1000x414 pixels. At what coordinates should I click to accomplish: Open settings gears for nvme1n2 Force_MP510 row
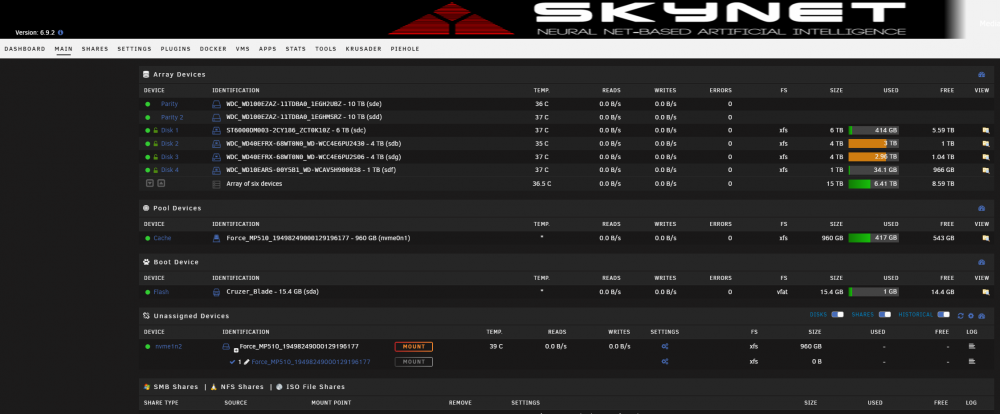tap(665, 346)
